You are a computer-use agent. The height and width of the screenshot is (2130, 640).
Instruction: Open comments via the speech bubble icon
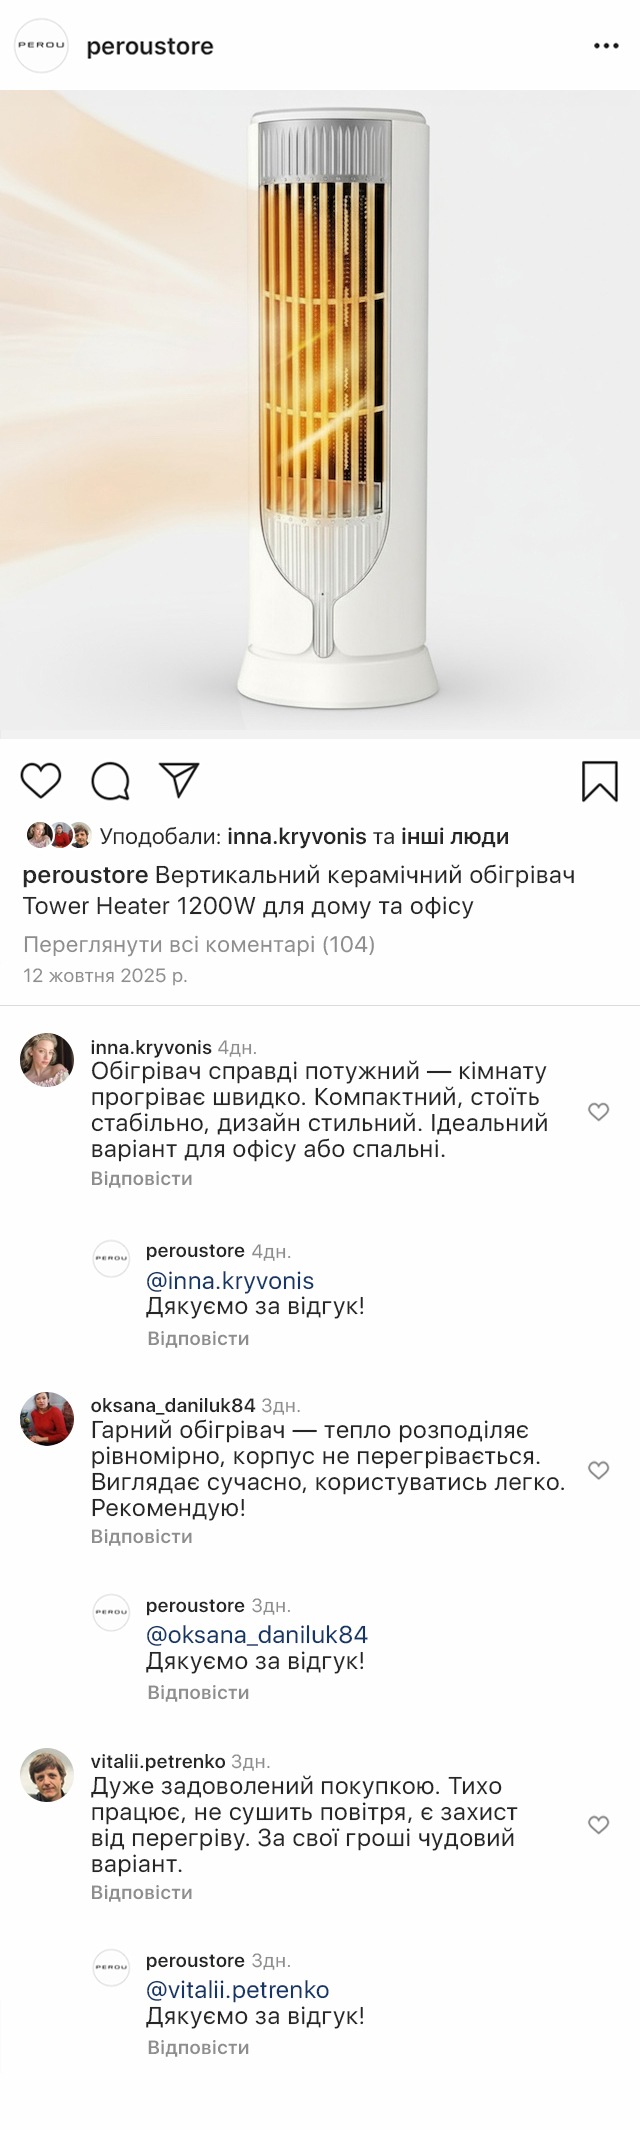click(x=111, y=781)
